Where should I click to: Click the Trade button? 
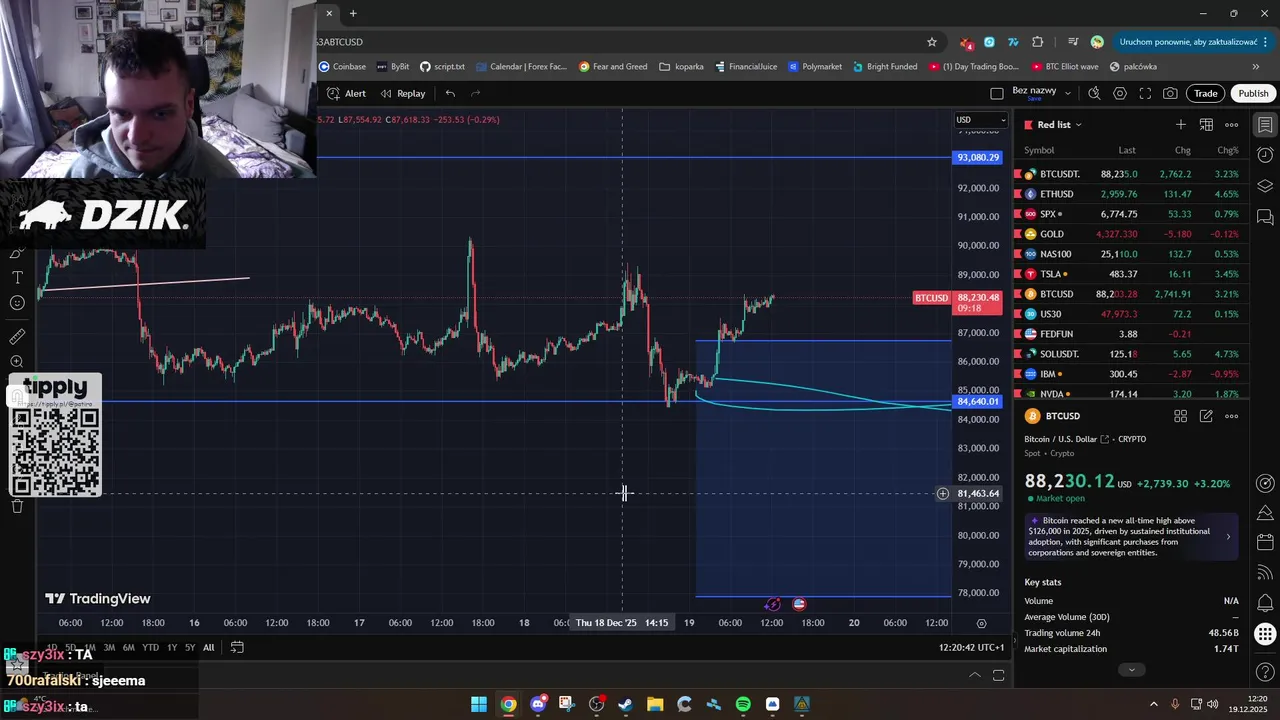click(1206, 93)
